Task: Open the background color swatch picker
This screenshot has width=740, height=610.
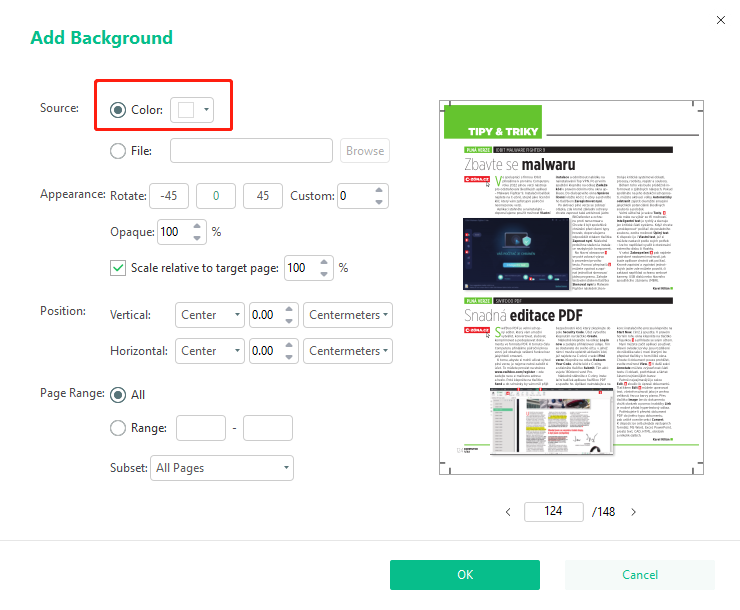Action: tap(193, 110)
